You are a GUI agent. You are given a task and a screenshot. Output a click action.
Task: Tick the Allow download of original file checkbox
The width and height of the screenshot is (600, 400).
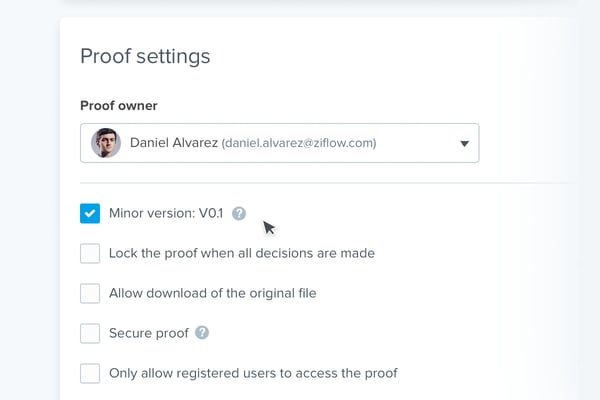click(90, 293)
